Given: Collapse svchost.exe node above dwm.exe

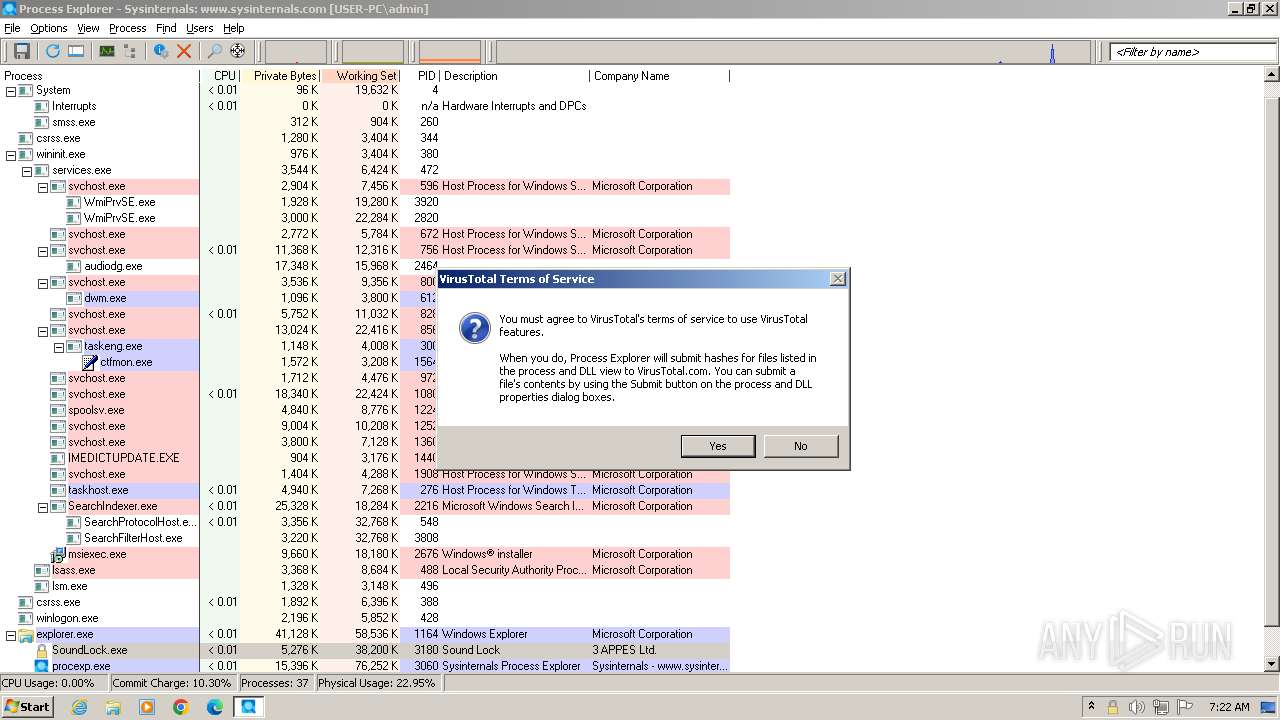Looking at the screenshot, I should (x=43, y=282).
